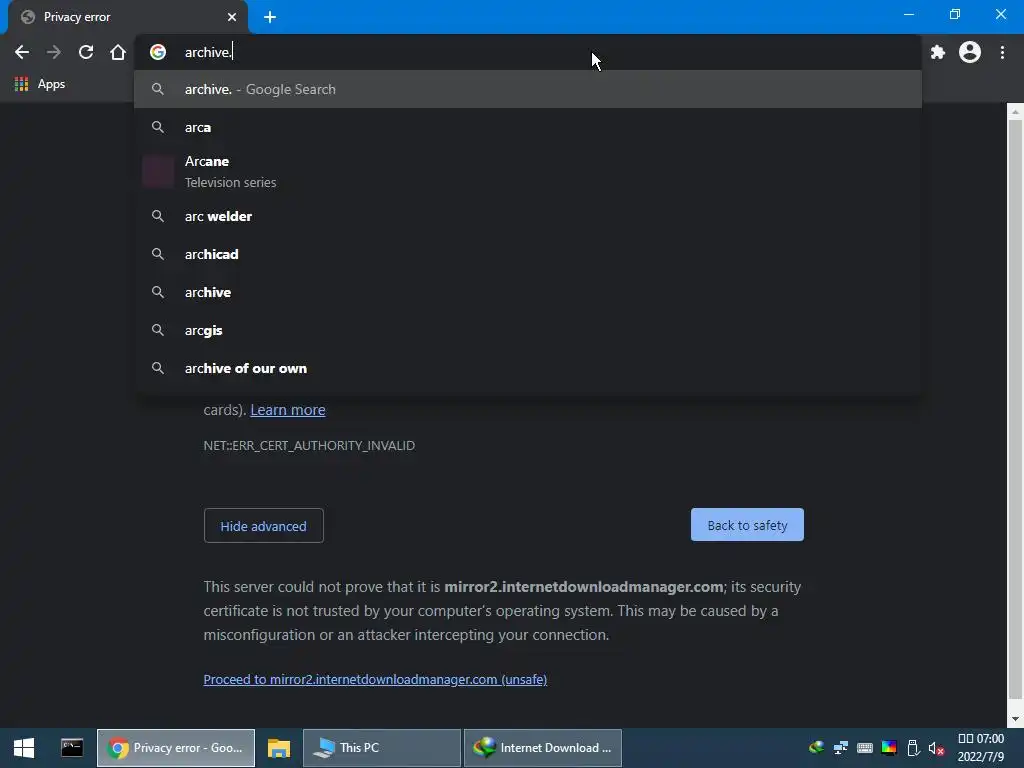The image size is (1024, 768).
Task: Proceed to mirror2.internetdownloadmanager.com (unsafe) link
Action: click(375, 679)
